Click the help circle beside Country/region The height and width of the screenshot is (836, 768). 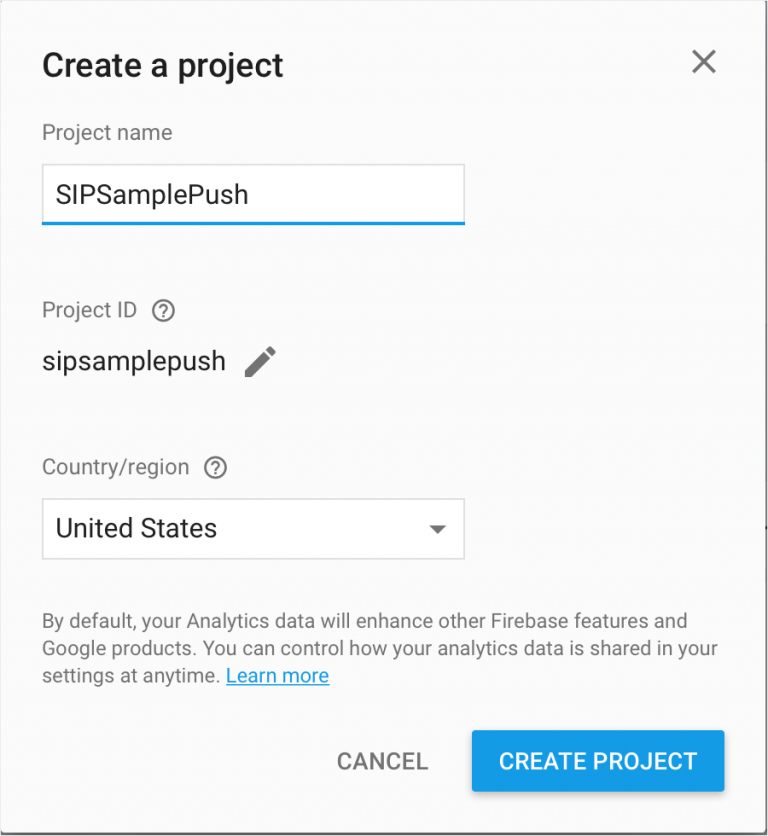[215, 467]
